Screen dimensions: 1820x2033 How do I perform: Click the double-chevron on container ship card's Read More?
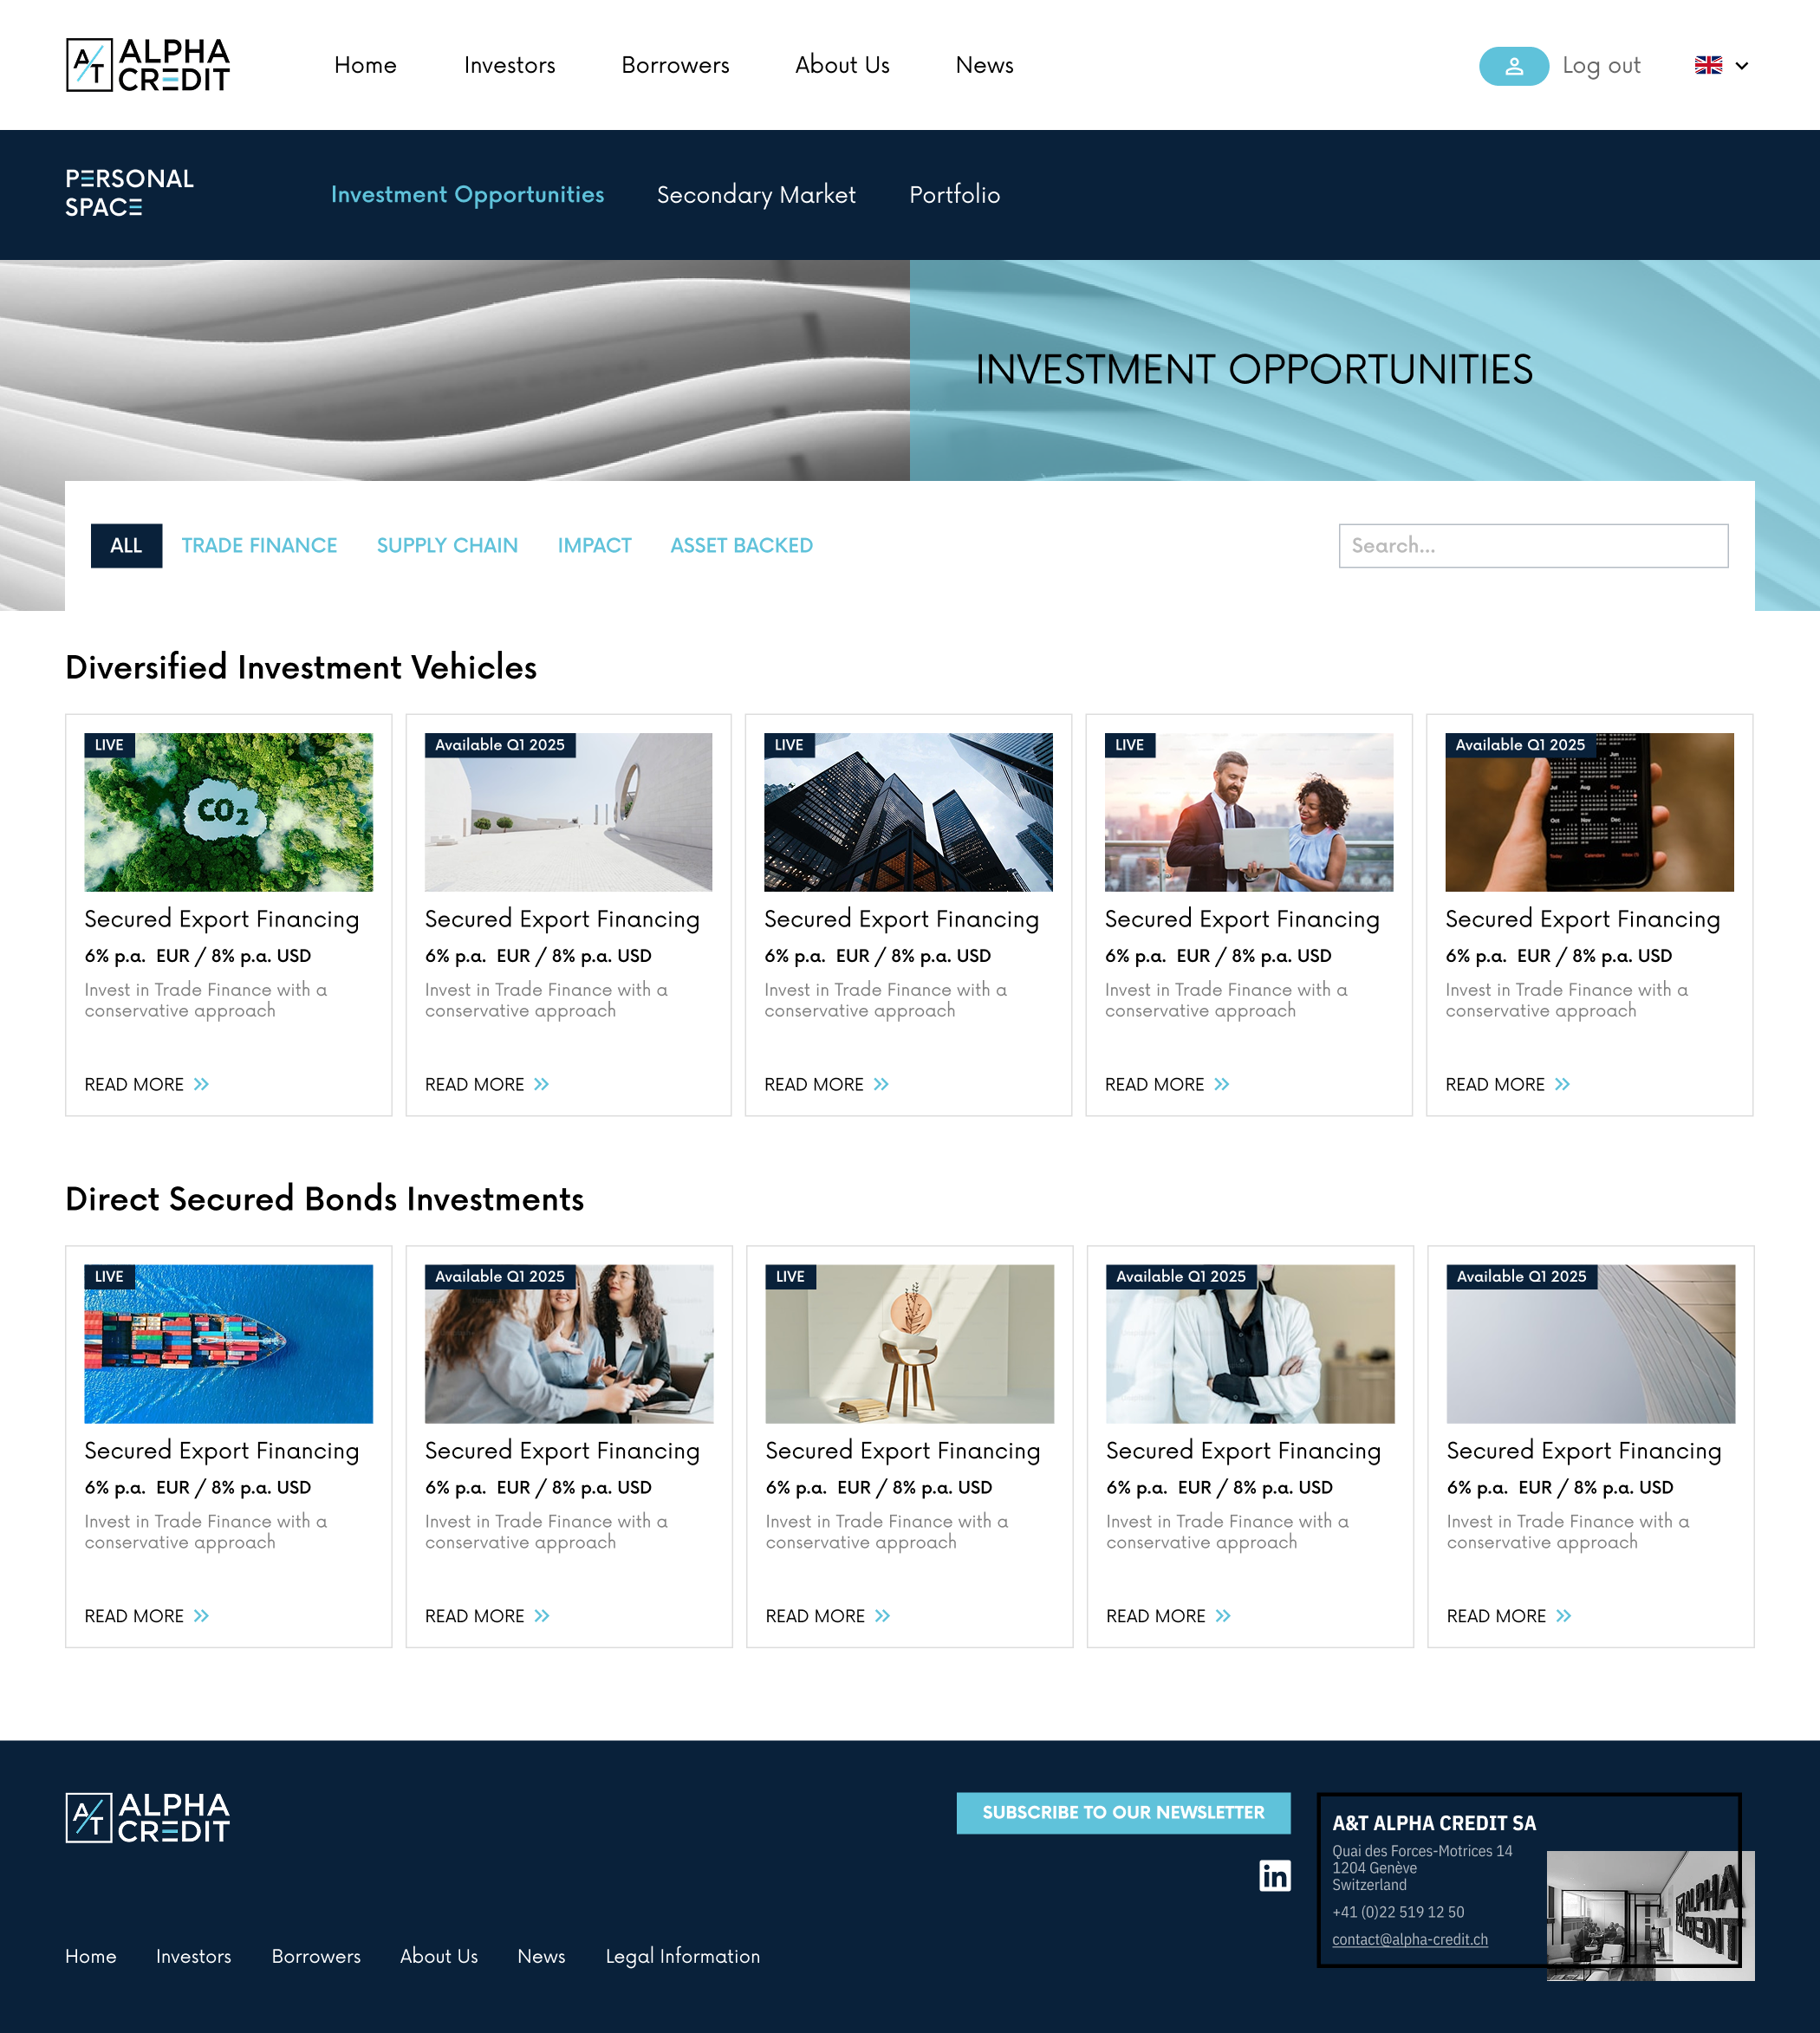point(201,1616)
